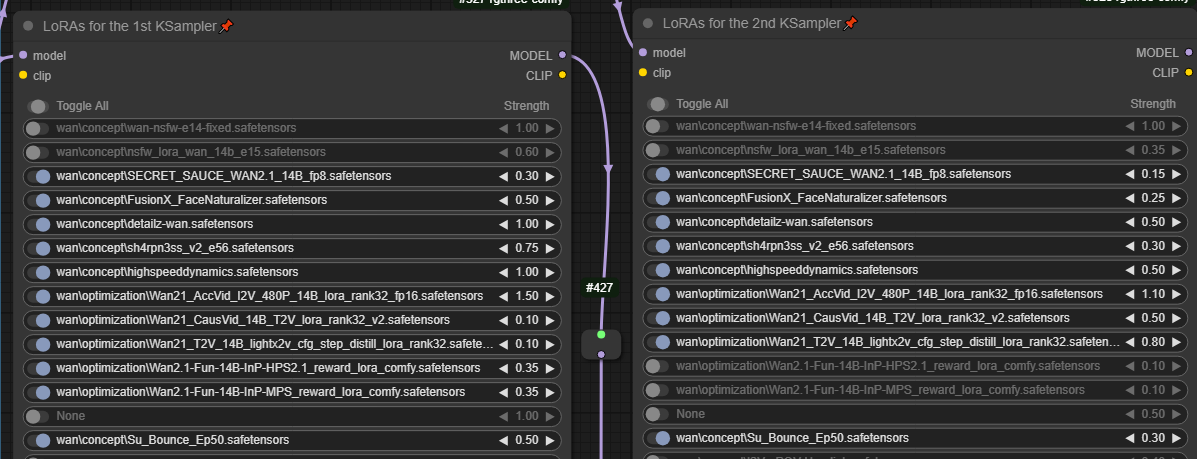Decrease CausVid strength 0.50 in 2nd KSampler
The width and height of the screenshot is (1197, 459).
(x=1131, y=318)
